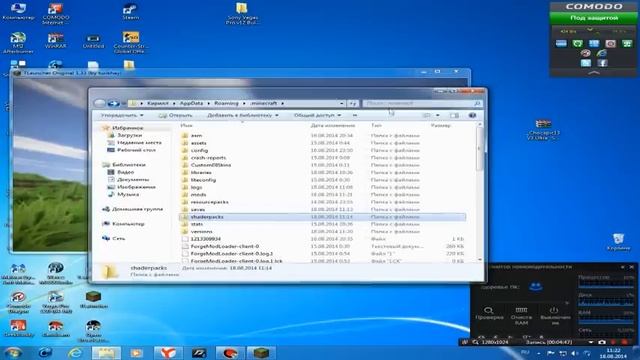Expand the Добавить в библиотеку dropdown

tap(242, 116)
